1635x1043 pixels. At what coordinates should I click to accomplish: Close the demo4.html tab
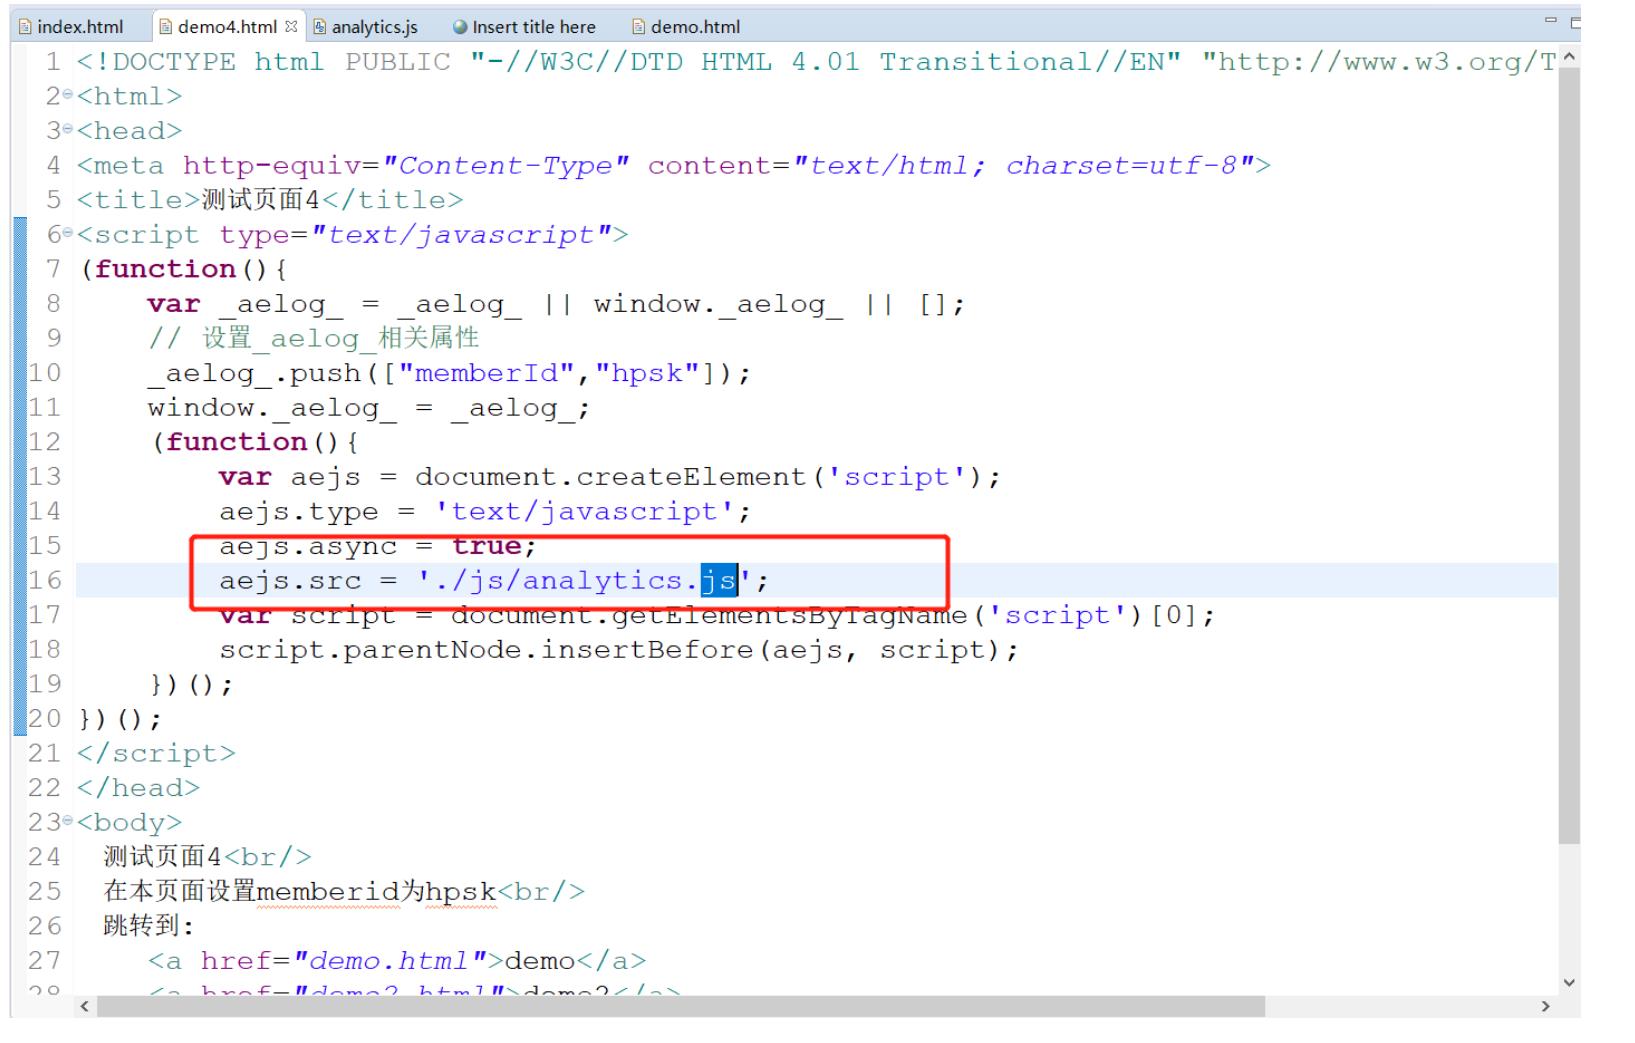[291, 27]
